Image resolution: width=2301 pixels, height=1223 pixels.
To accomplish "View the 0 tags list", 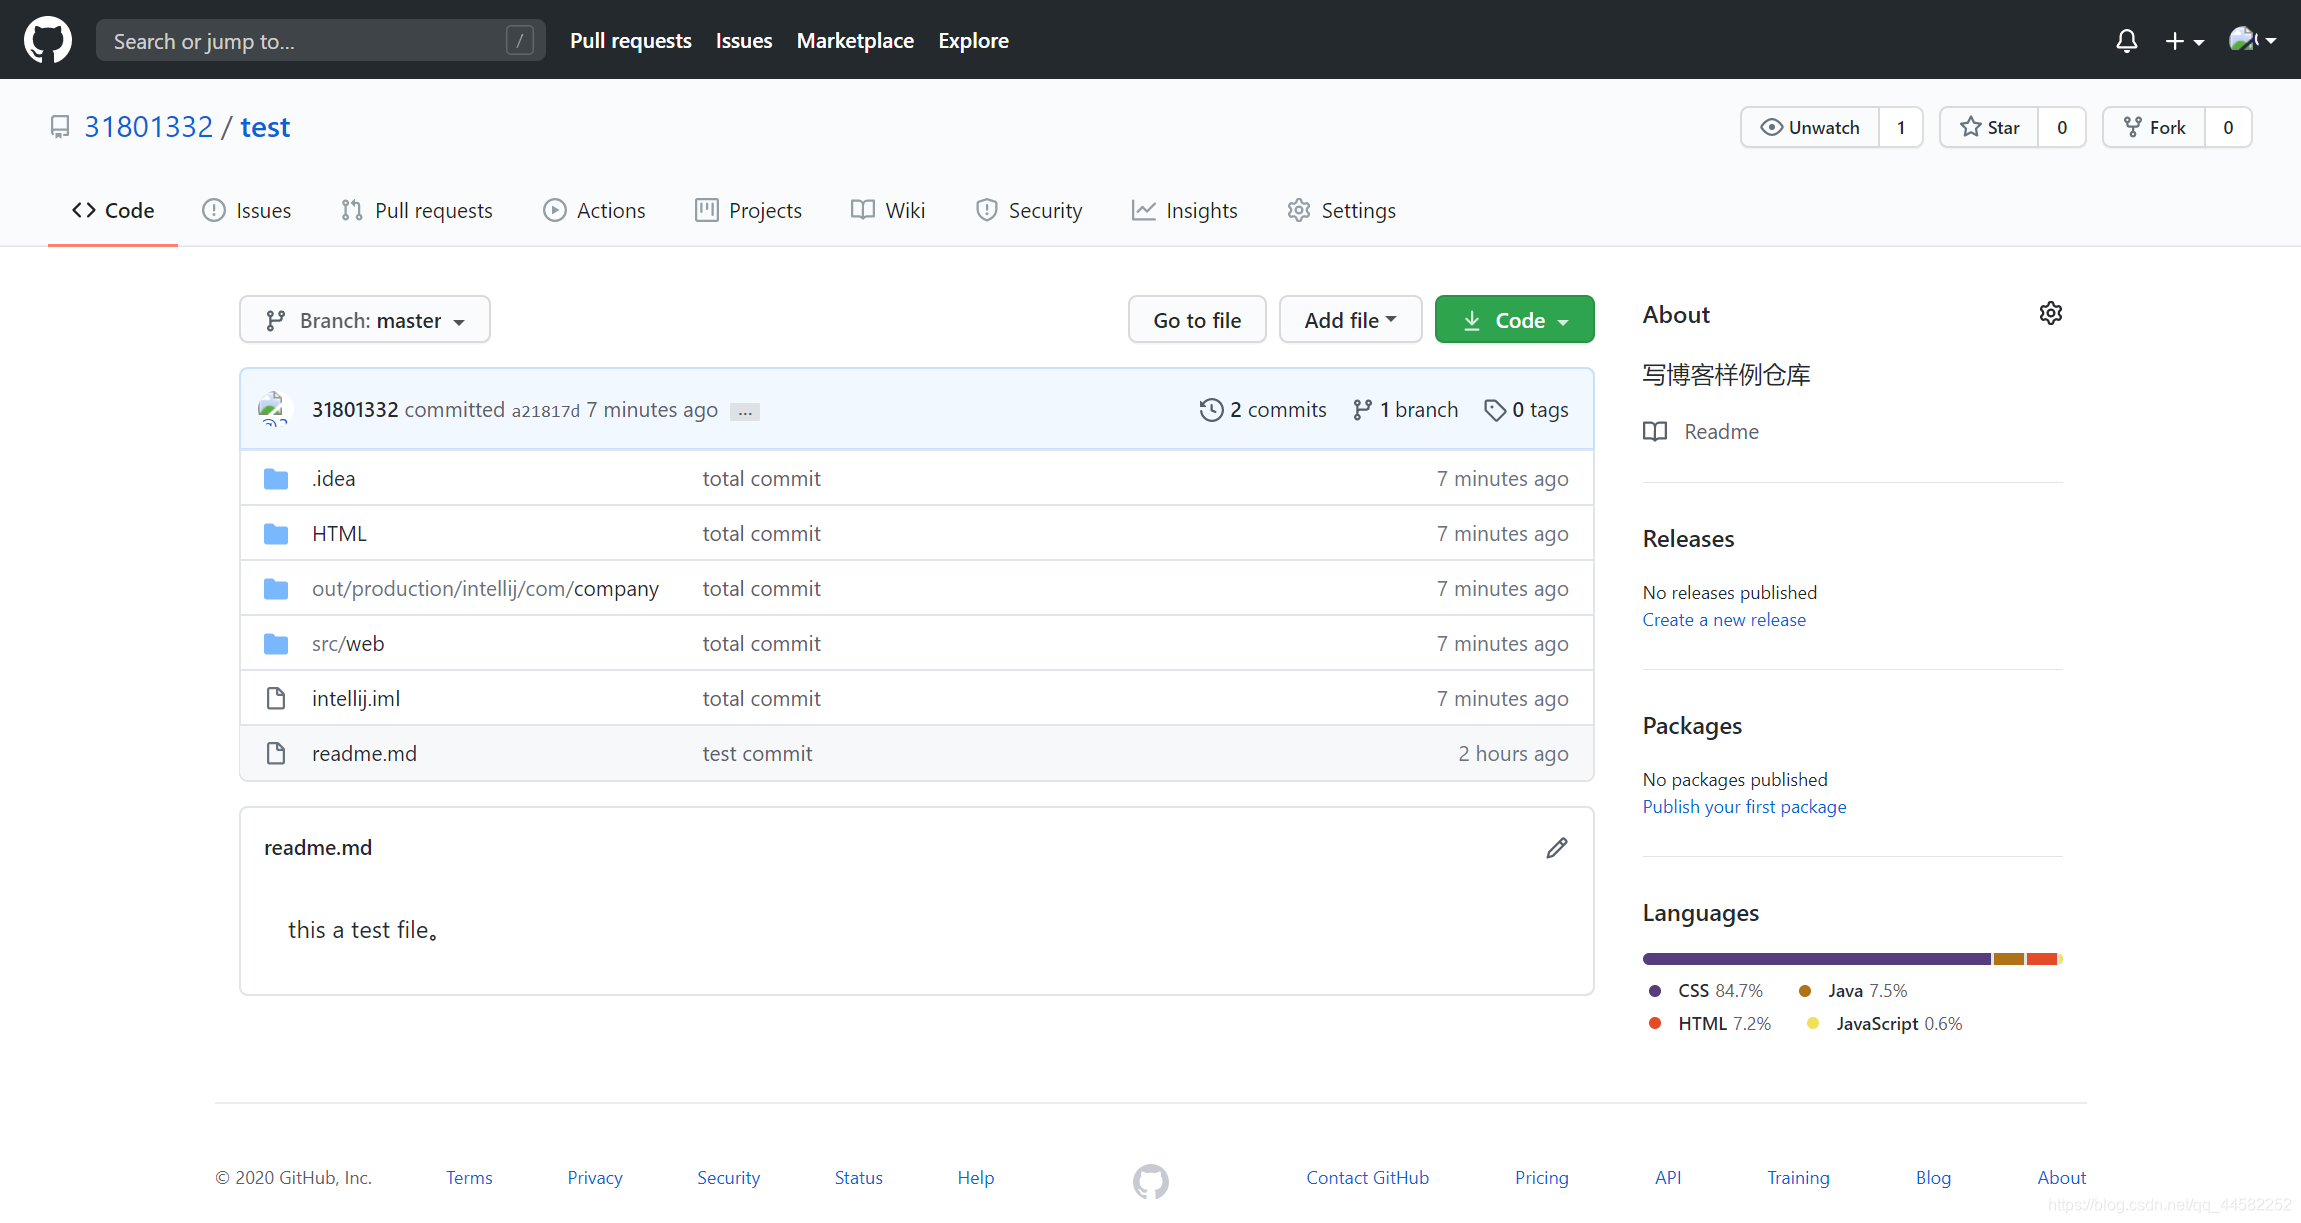I will point(1526,410).
